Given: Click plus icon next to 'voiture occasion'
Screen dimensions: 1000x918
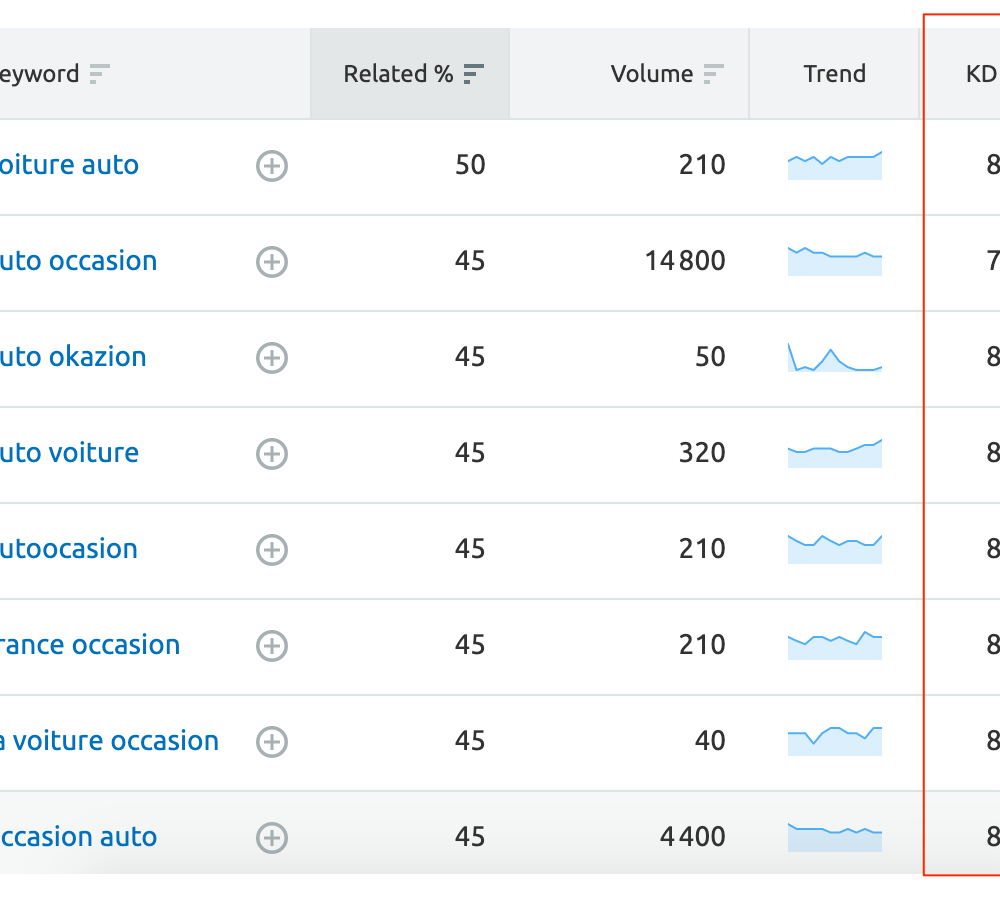Looking at the screenshot, I should click(272, 742).
